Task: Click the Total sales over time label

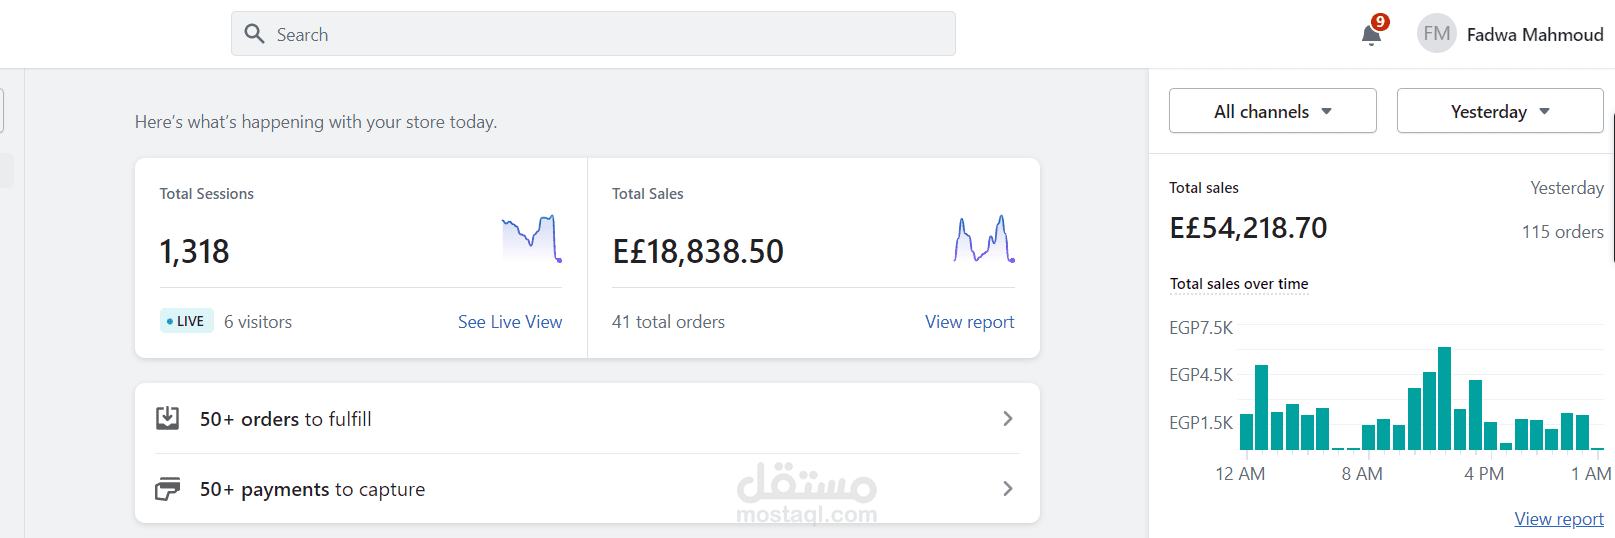Action: tap(1239, 284)
